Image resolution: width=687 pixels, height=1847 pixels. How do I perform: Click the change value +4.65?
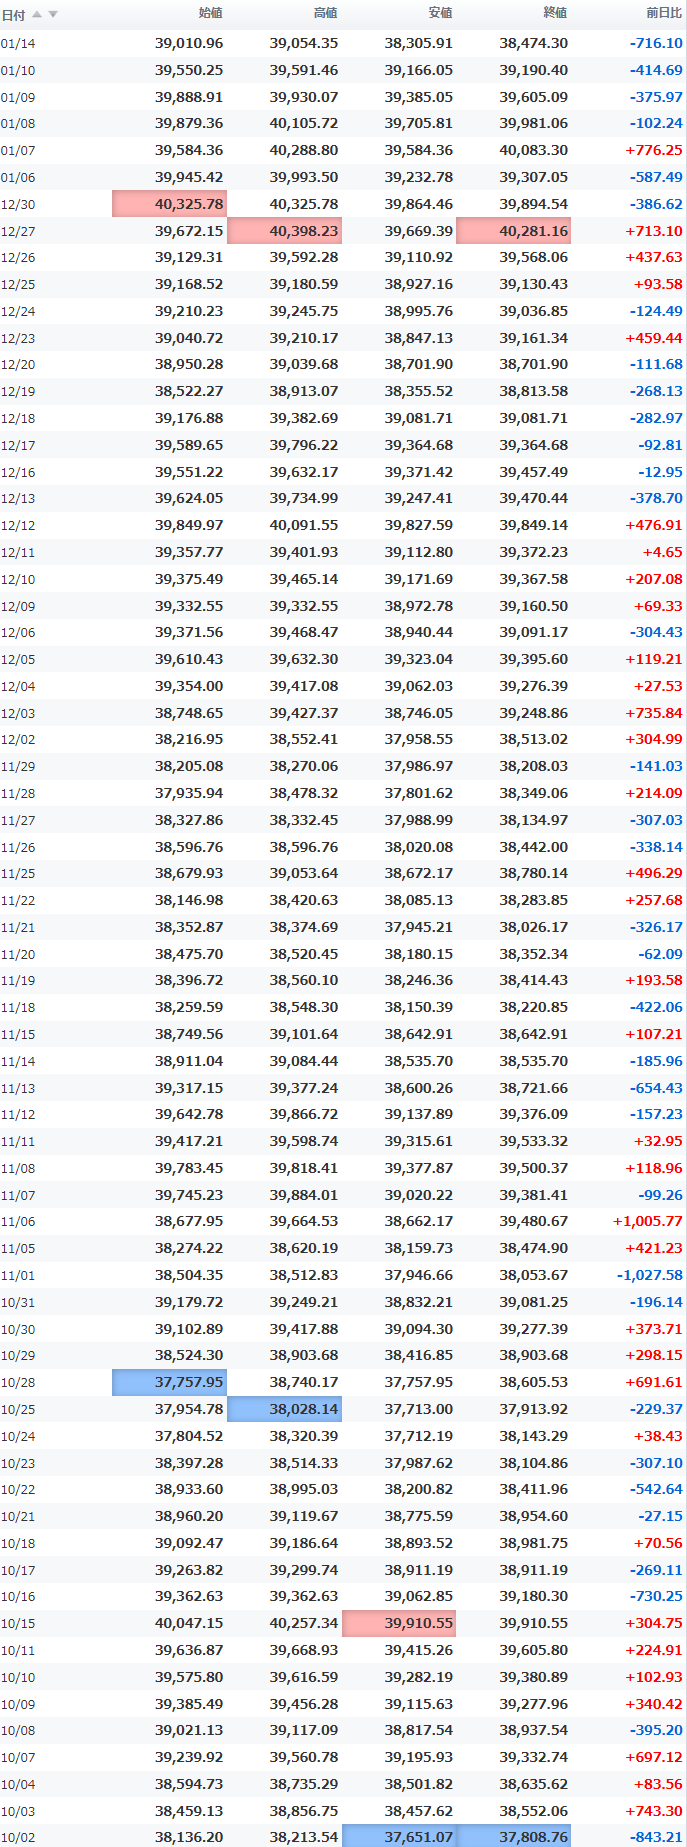[x=663, y=552]
